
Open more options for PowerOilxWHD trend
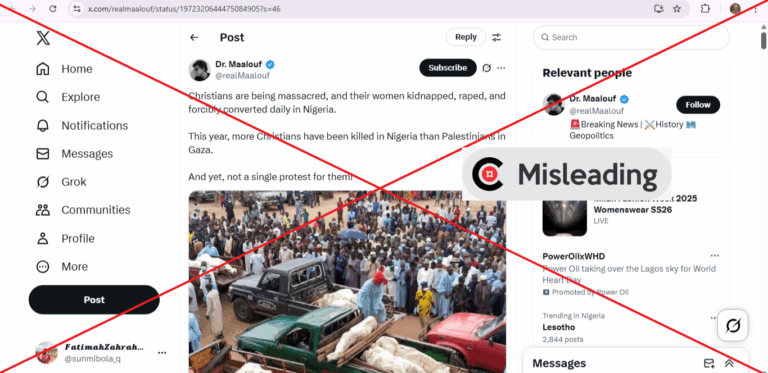[715, 256]
